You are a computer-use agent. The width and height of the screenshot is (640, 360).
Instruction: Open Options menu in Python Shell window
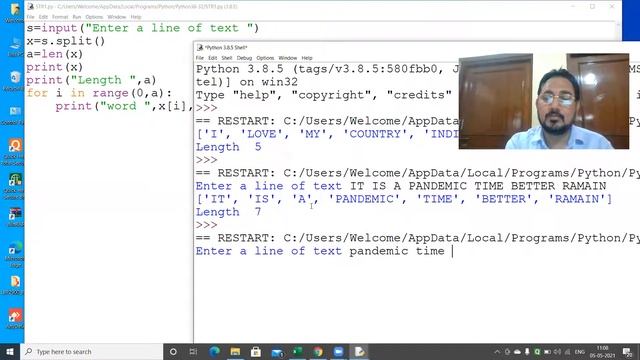point(265,58)
